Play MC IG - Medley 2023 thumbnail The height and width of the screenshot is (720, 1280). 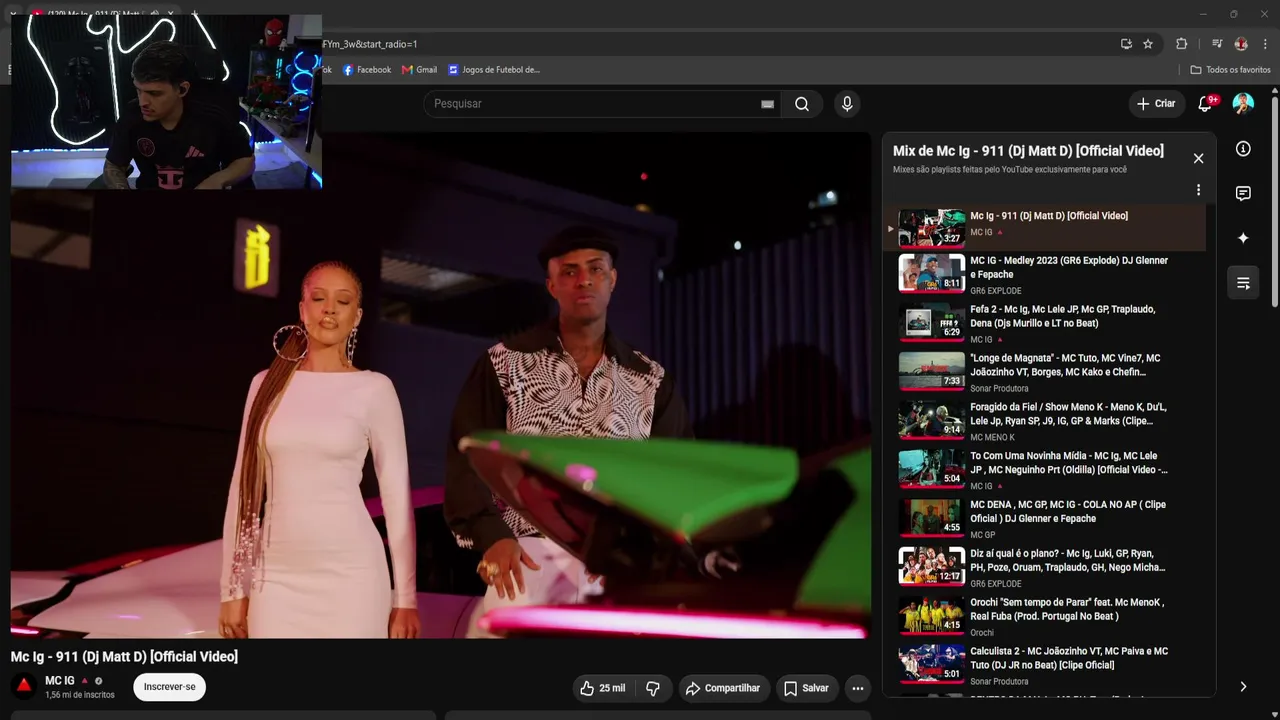(931, 273)
